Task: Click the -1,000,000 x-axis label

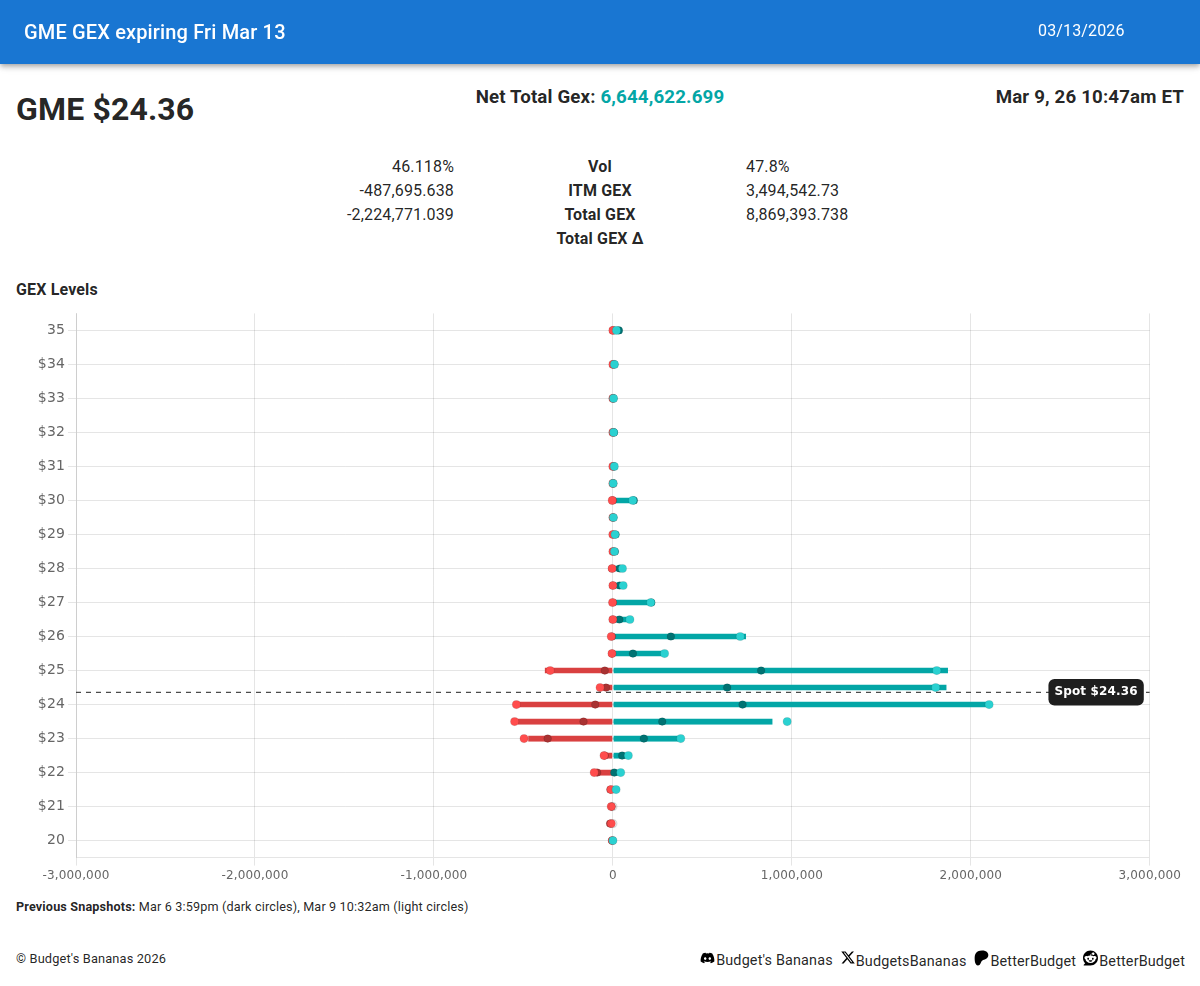Action: click(x=433, y=874)
